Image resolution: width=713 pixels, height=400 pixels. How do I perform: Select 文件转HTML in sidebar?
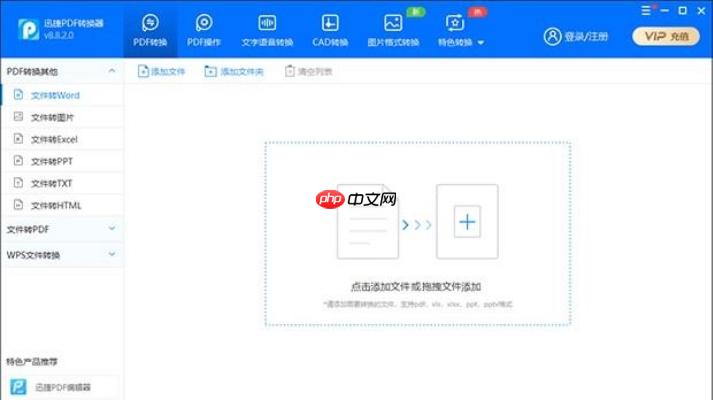click(x=62, y=205)
